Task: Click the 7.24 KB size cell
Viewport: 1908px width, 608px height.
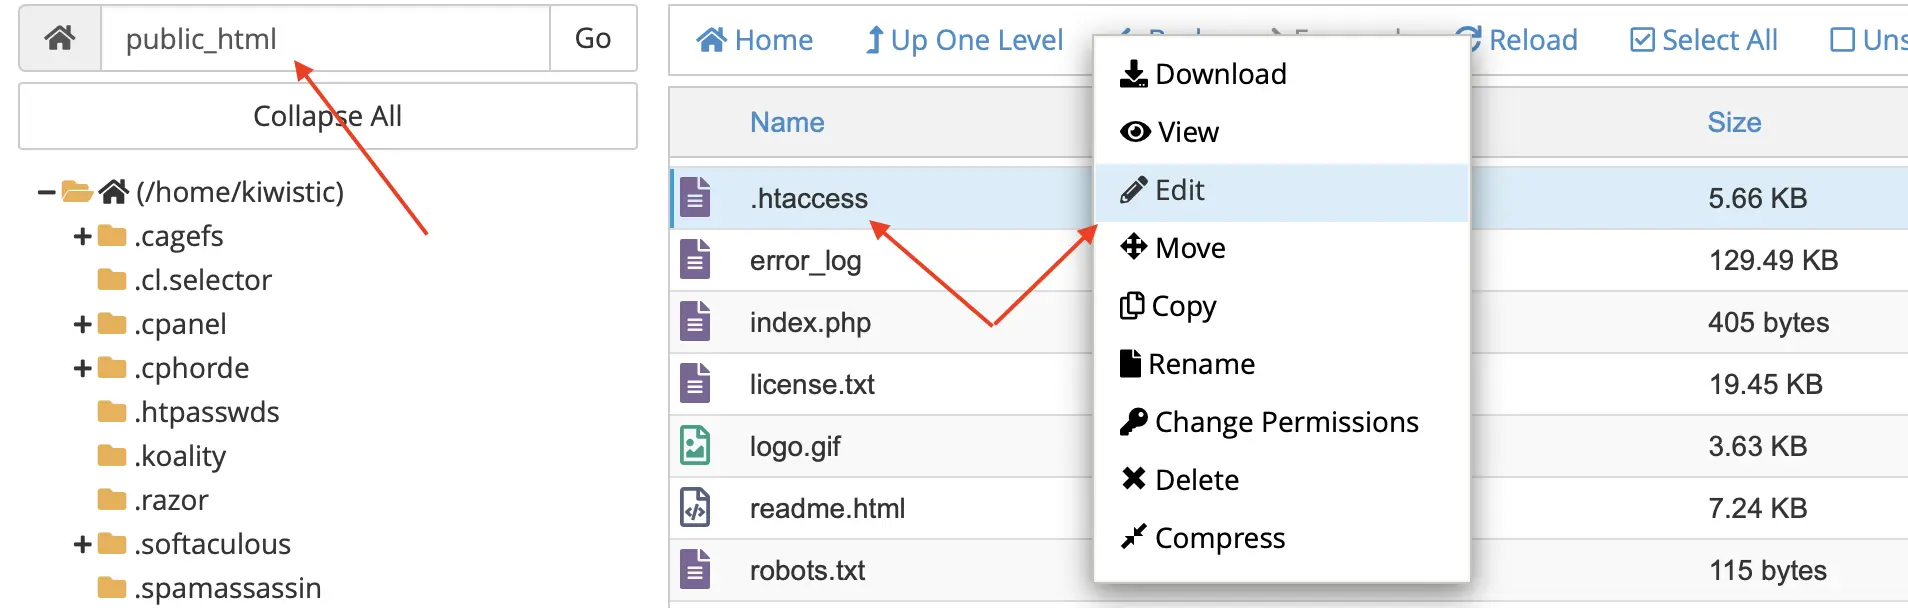Action: [x=1757, y=508]
